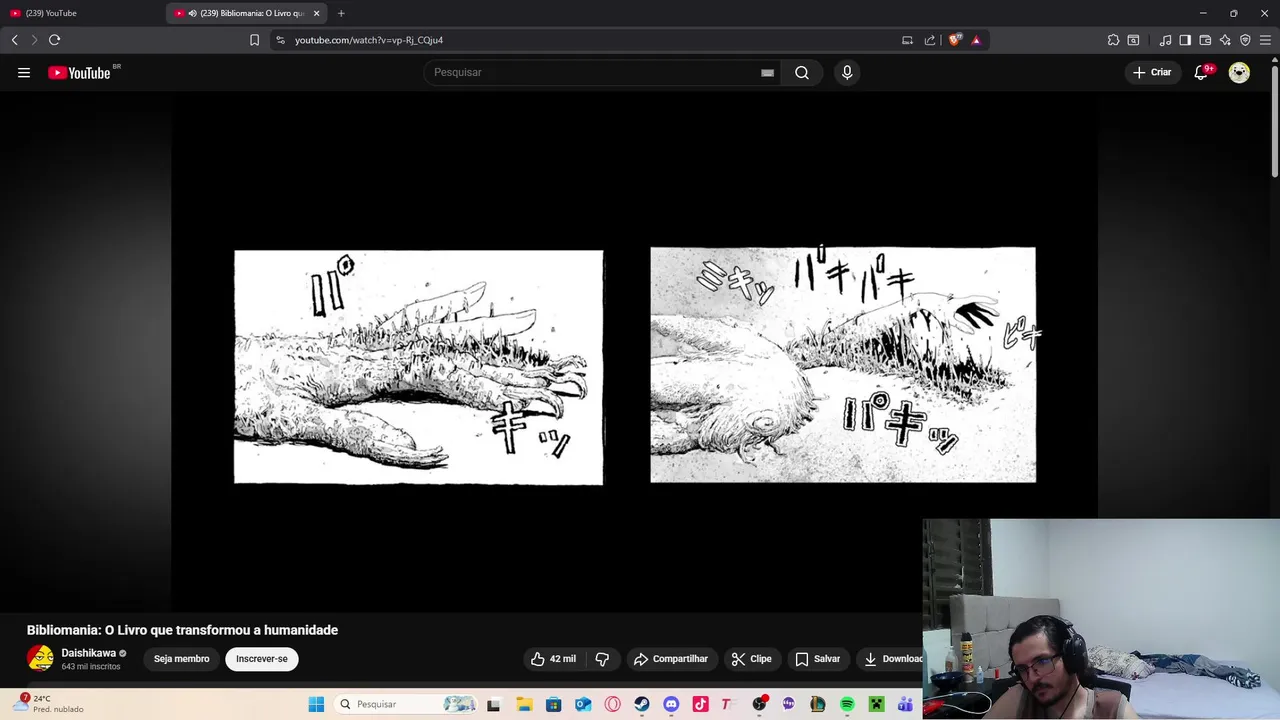1280x720 pixels.
Task: Reload the page
Action: 54,40
